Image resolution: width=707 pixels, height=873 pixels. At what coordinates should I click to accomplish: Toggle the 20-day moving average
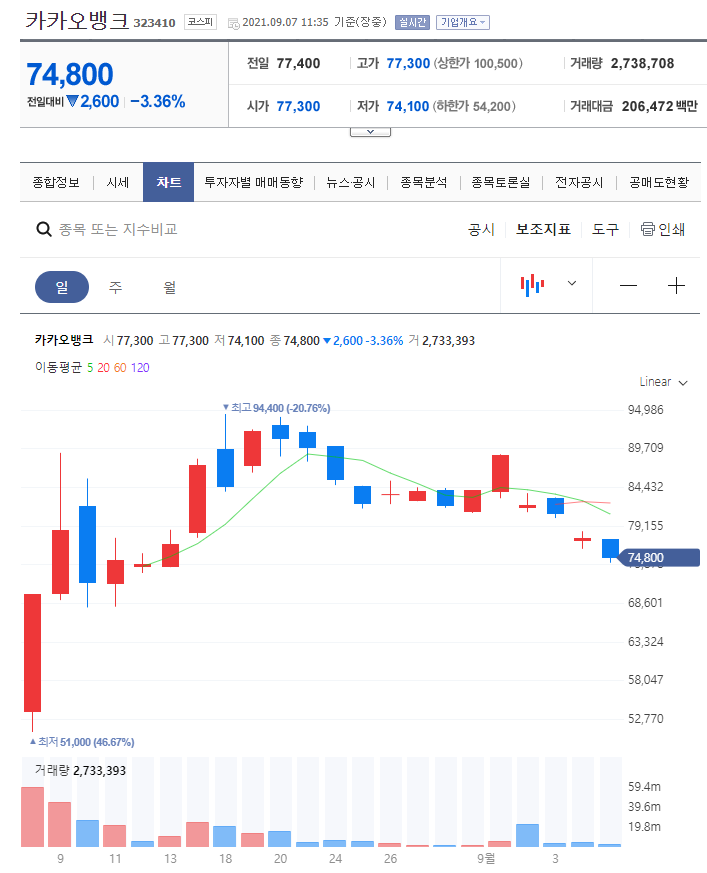pyautogui.click(x=104, y=367)
